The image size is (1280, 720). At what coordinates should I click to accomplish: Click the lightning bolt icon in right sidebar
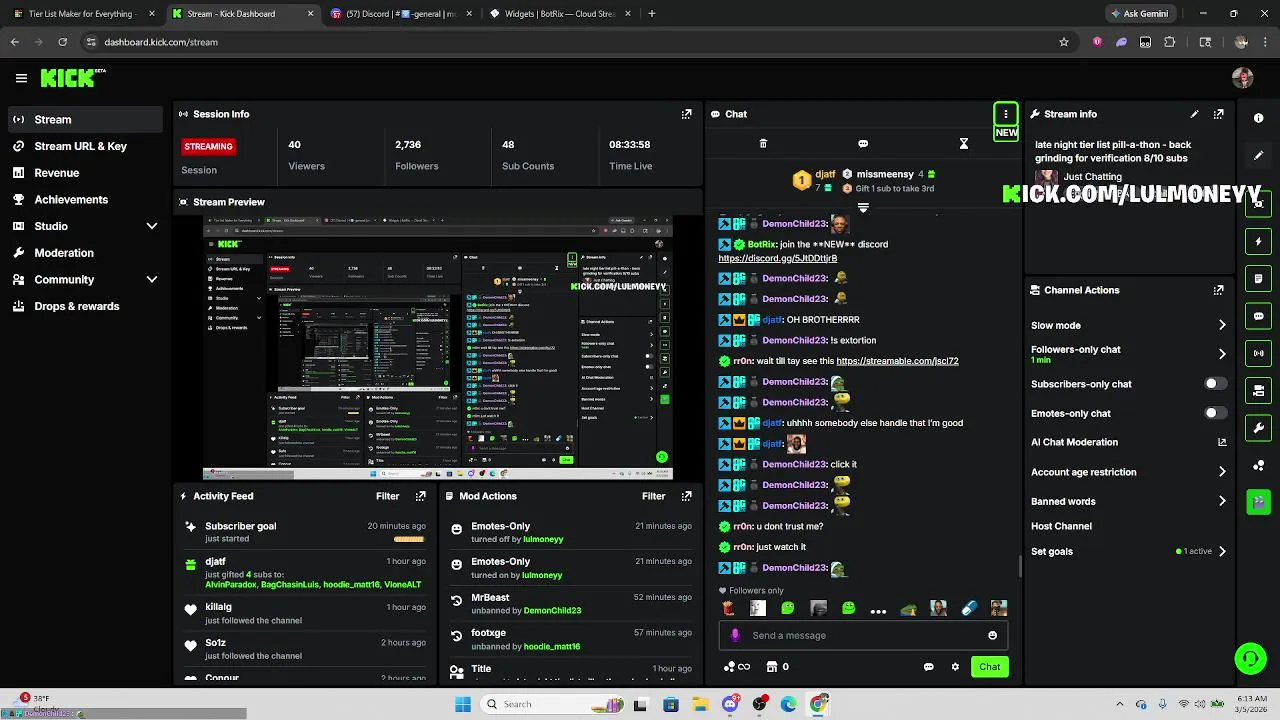coord(1258,241)
